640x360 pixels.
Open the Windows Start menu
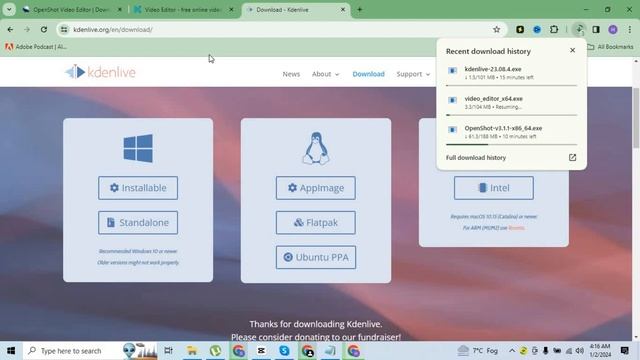point(11,351)
